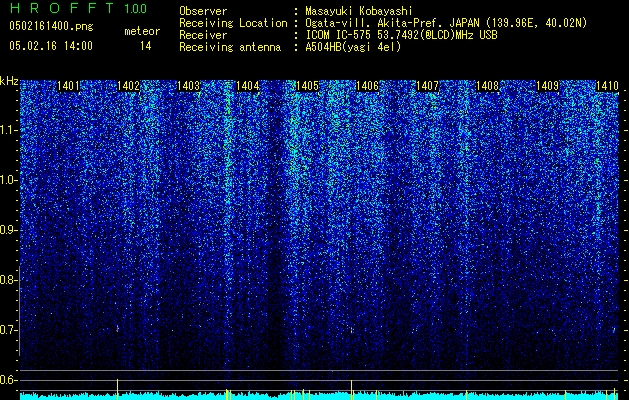This screenshot has width=629, height=400.
Task: Click the 'meteor' count label
Action: tap(142, 31)
